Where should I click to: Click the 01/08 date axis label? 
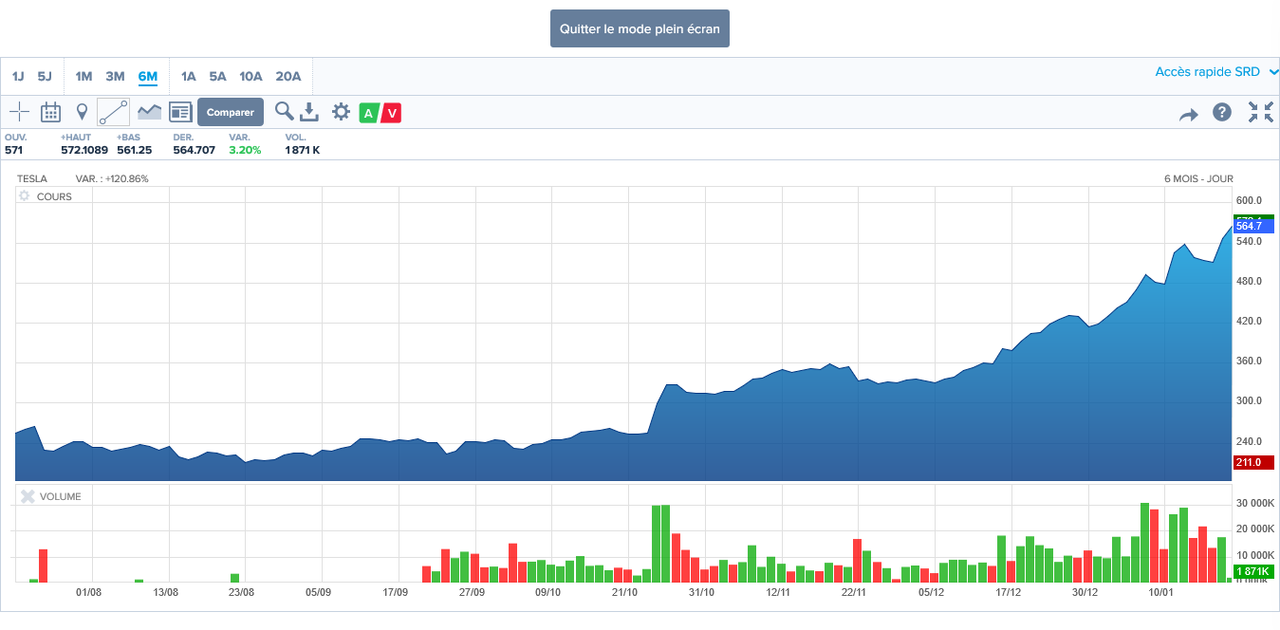(90, 592)
